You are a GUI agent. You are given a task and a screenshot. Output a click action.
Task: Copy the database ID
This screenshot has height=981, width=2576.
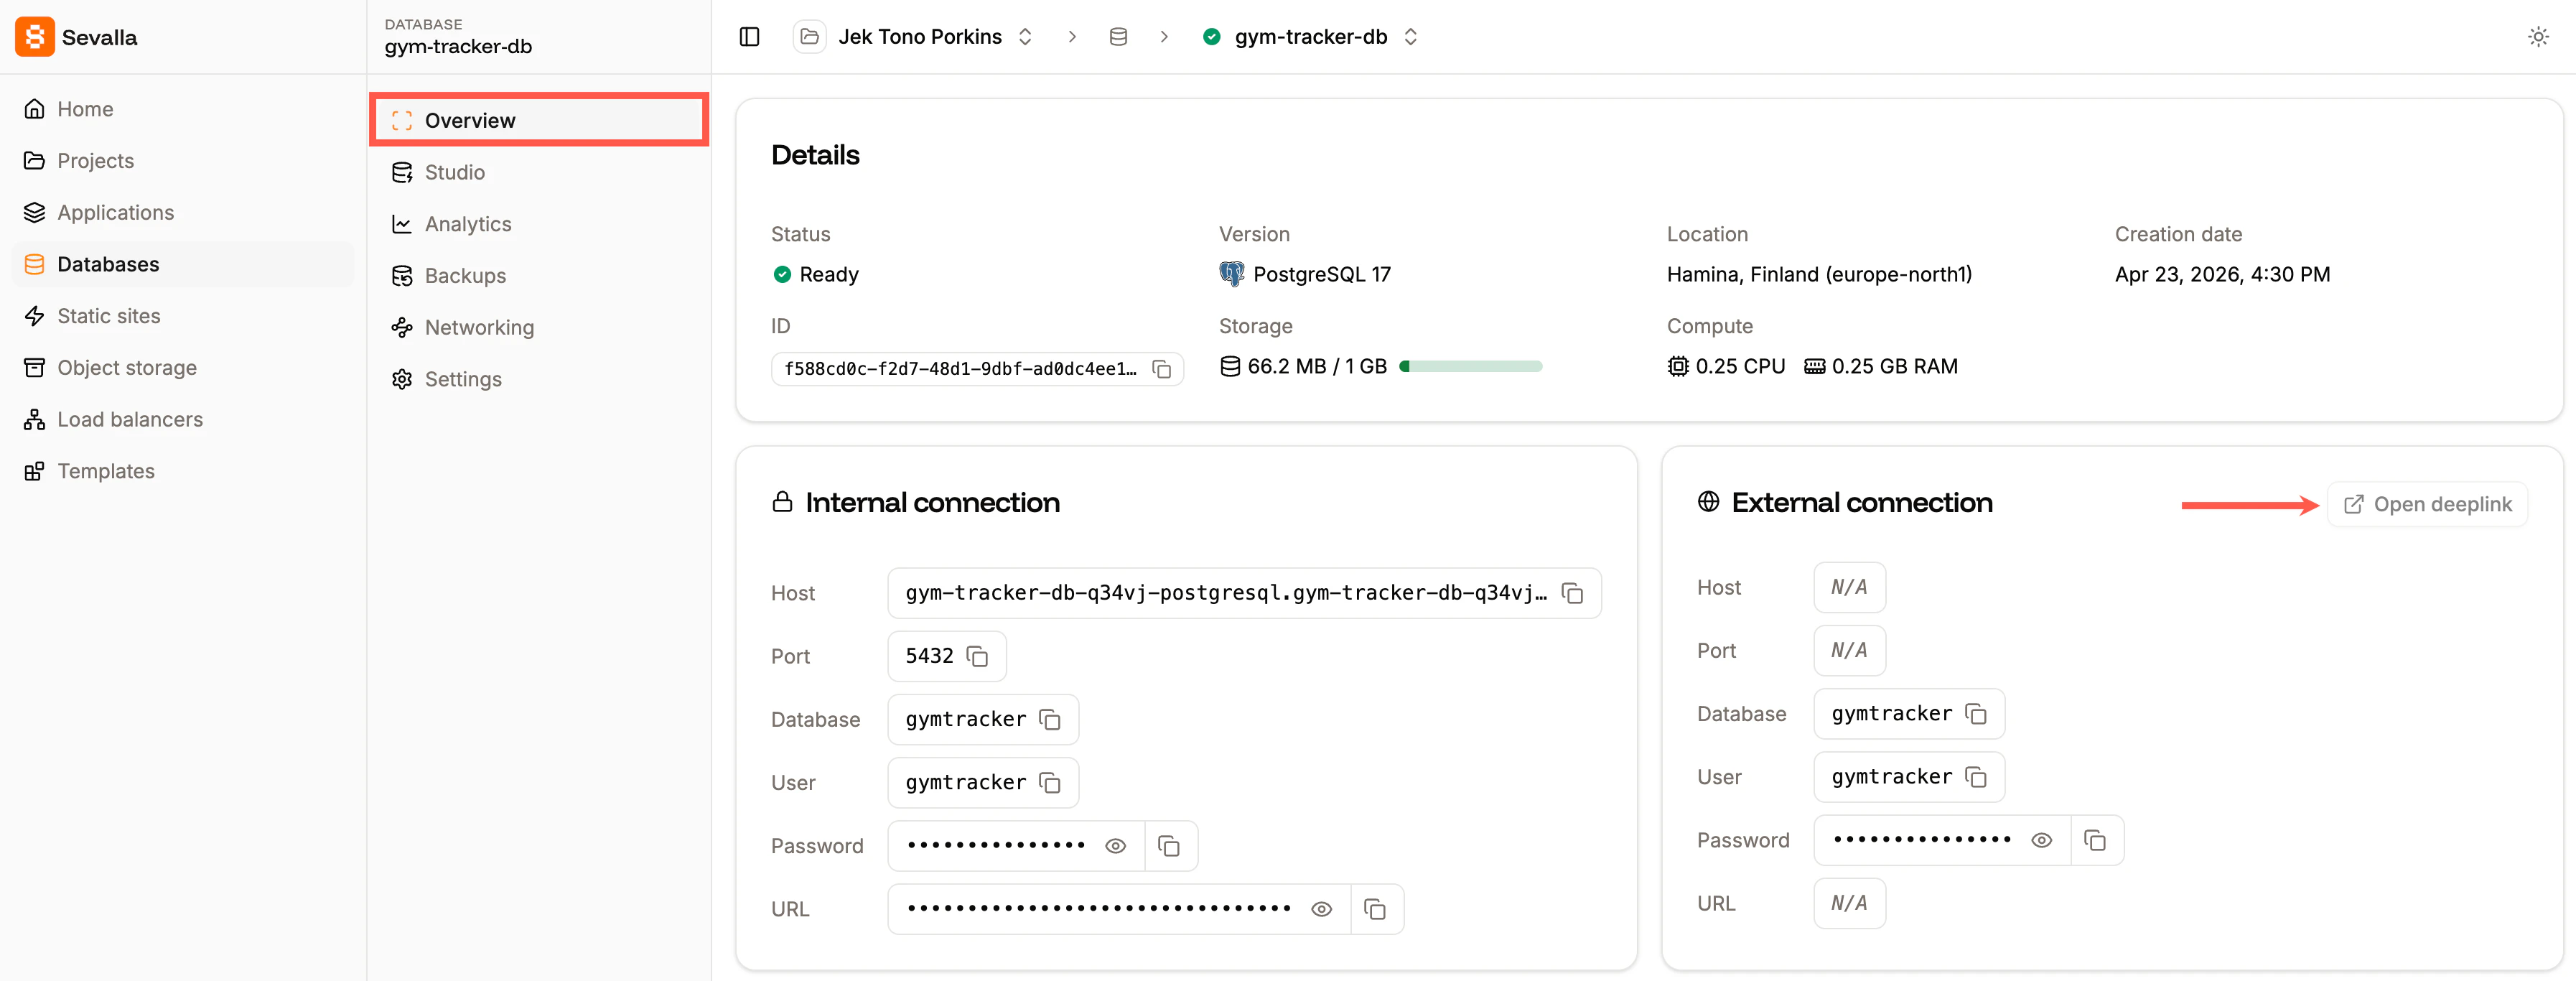(1161, 369)
